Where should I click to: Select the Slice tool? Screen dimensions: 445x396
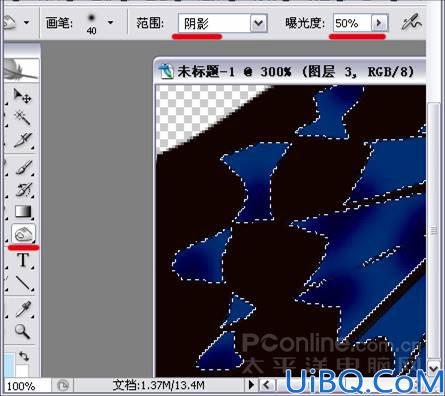pos(22,140)
